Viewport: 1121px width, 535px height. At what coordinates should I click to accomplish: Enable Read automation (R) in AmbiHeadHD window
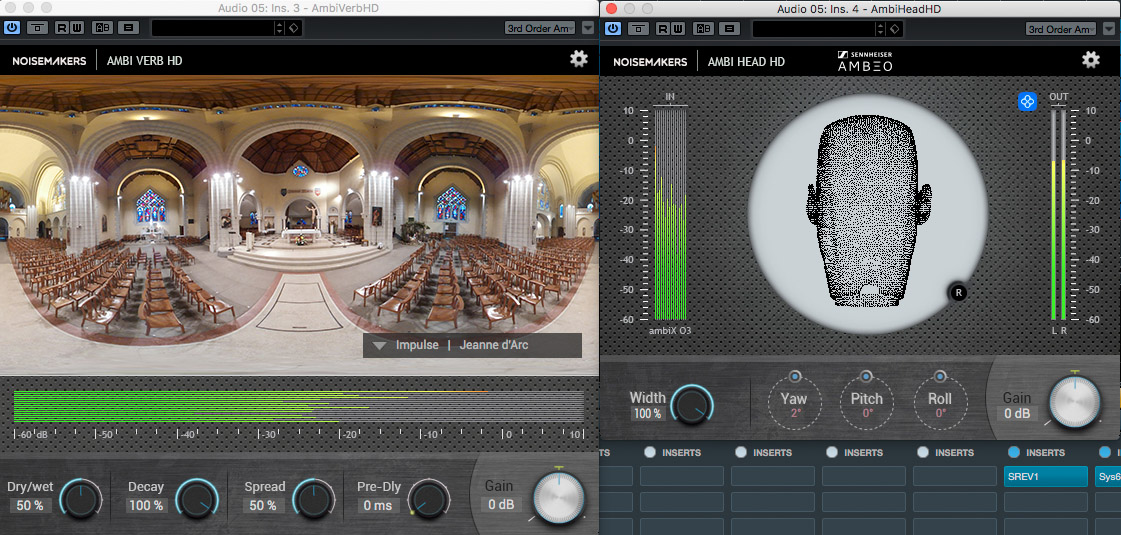point(662,28)
